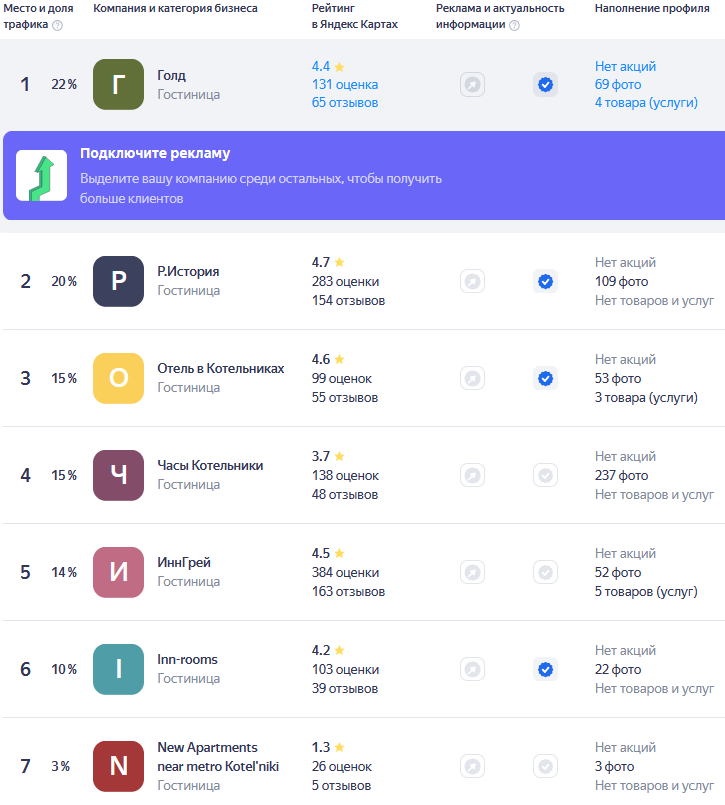Open the '131 оценка' link for Голд

point(345,85)
